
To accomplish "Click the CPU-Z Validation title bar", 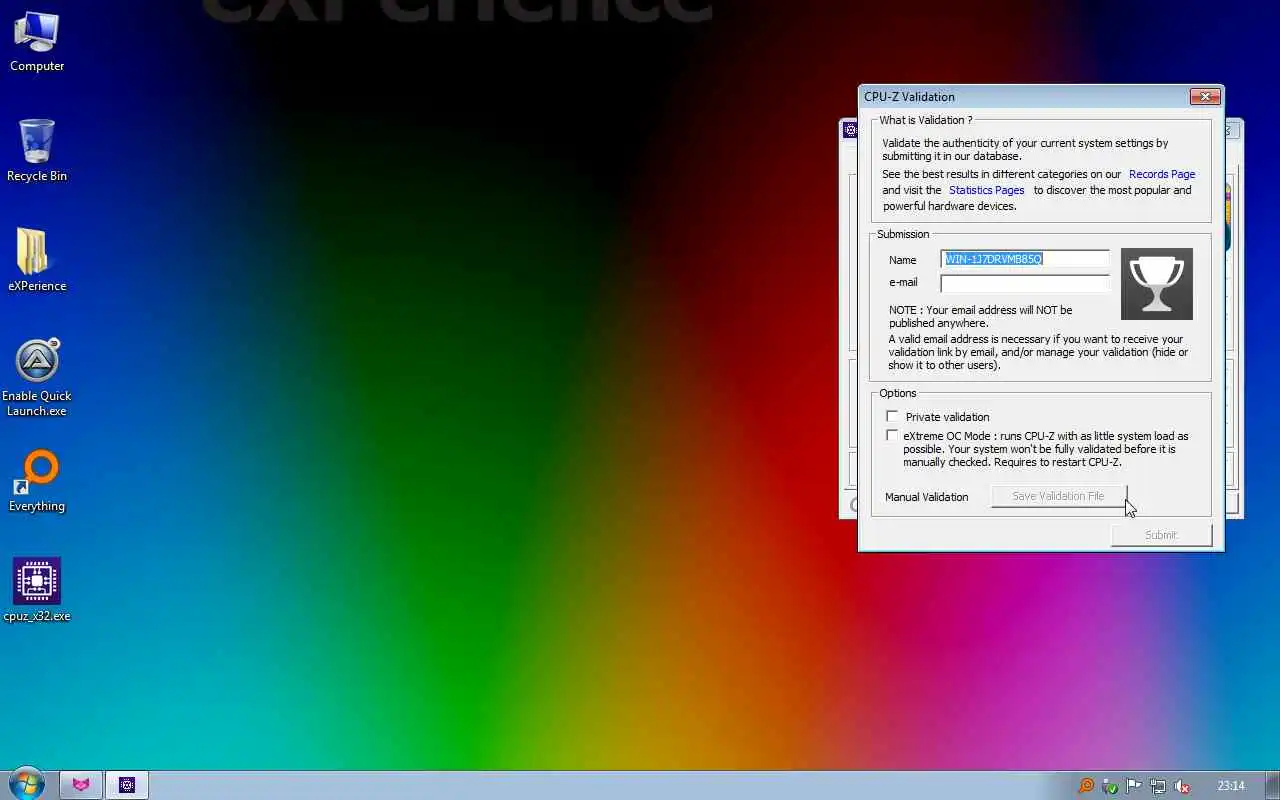I will tap(1025, 96).
